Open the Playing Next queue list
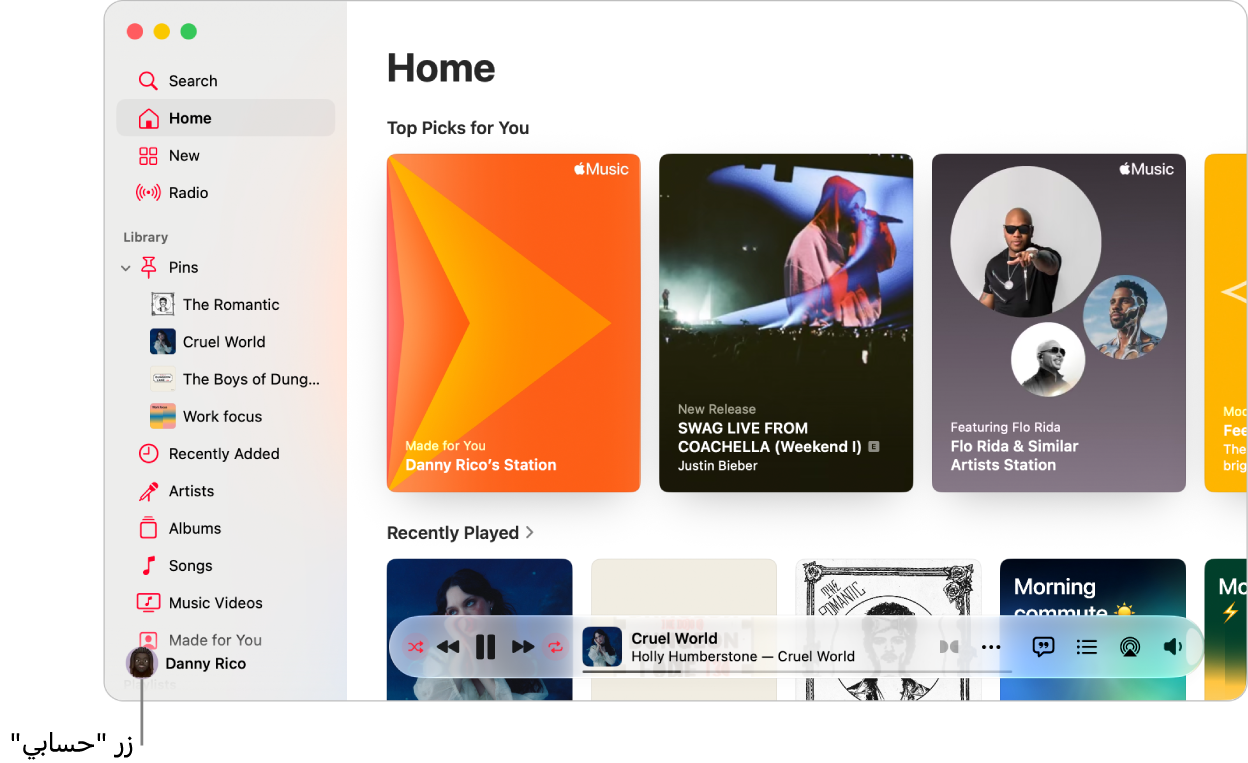This screenshot has height=763, width=1248. [x=1087, y=647]
